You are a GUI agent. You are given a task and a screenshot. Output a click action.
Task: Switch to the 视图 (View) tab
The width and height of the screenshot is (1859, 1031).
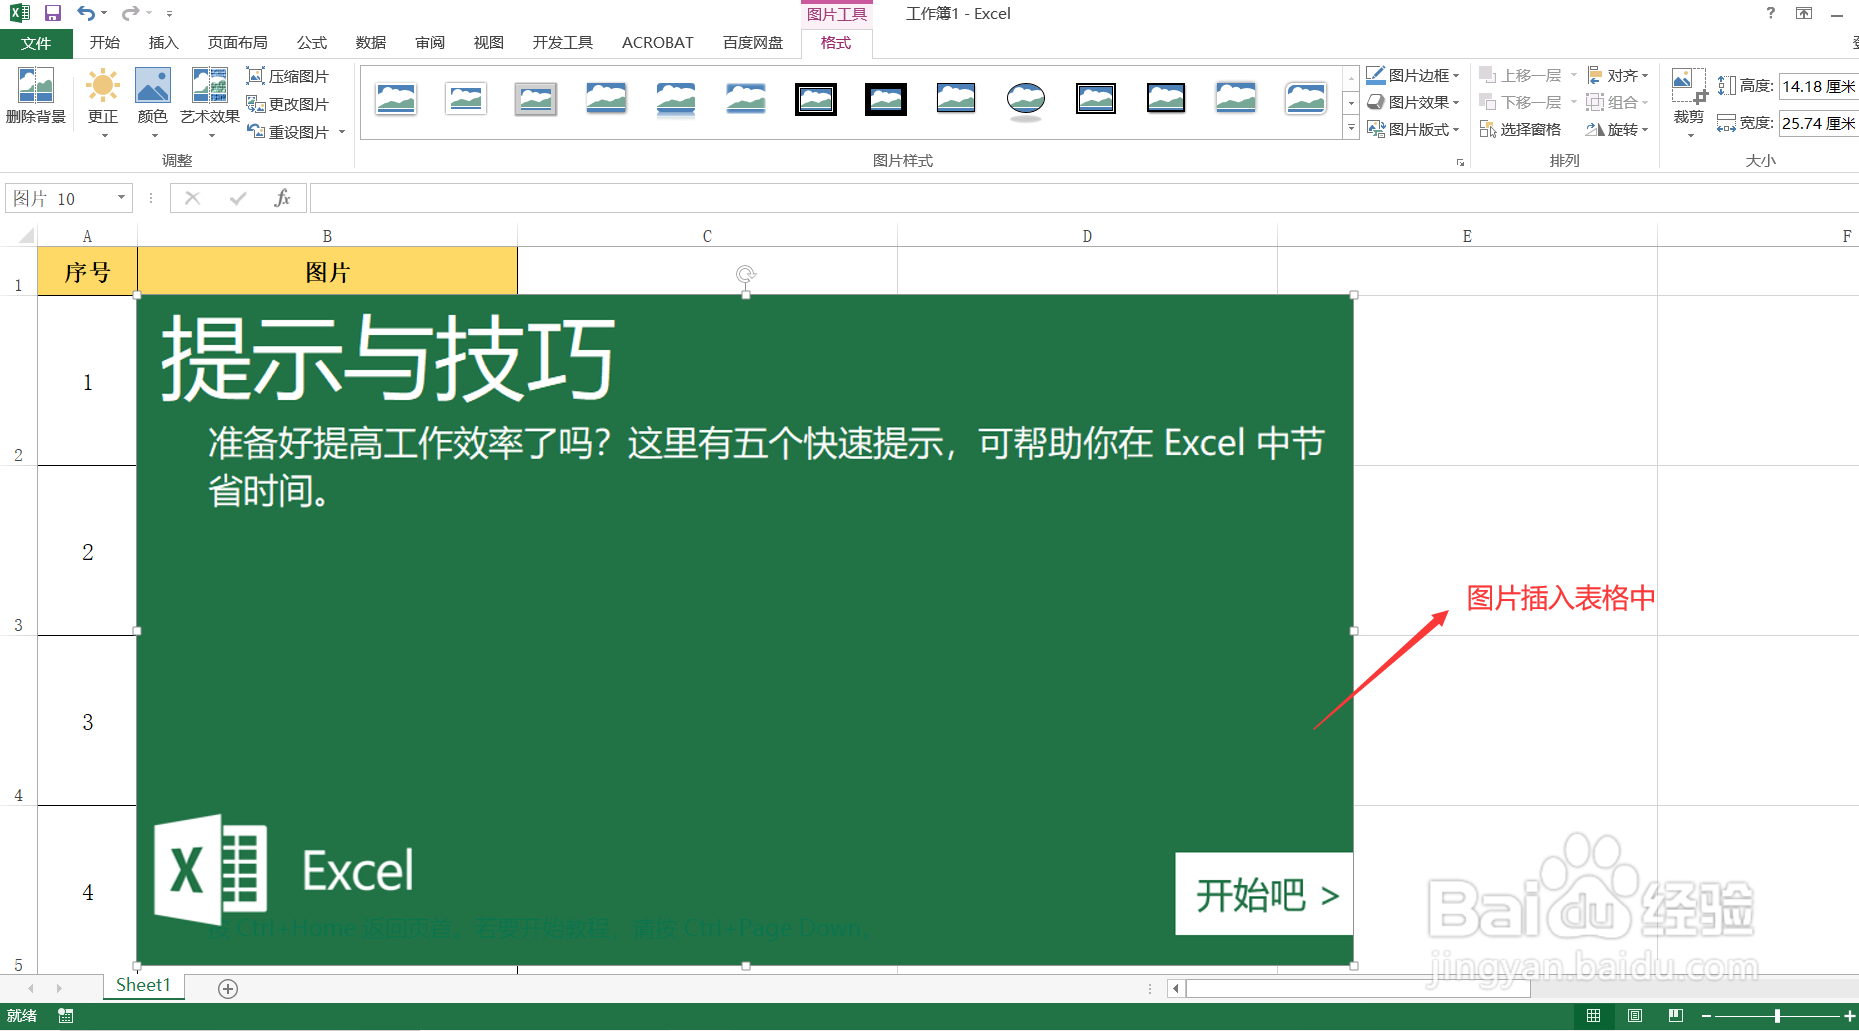pyautogui.click(x=488, y=43)
